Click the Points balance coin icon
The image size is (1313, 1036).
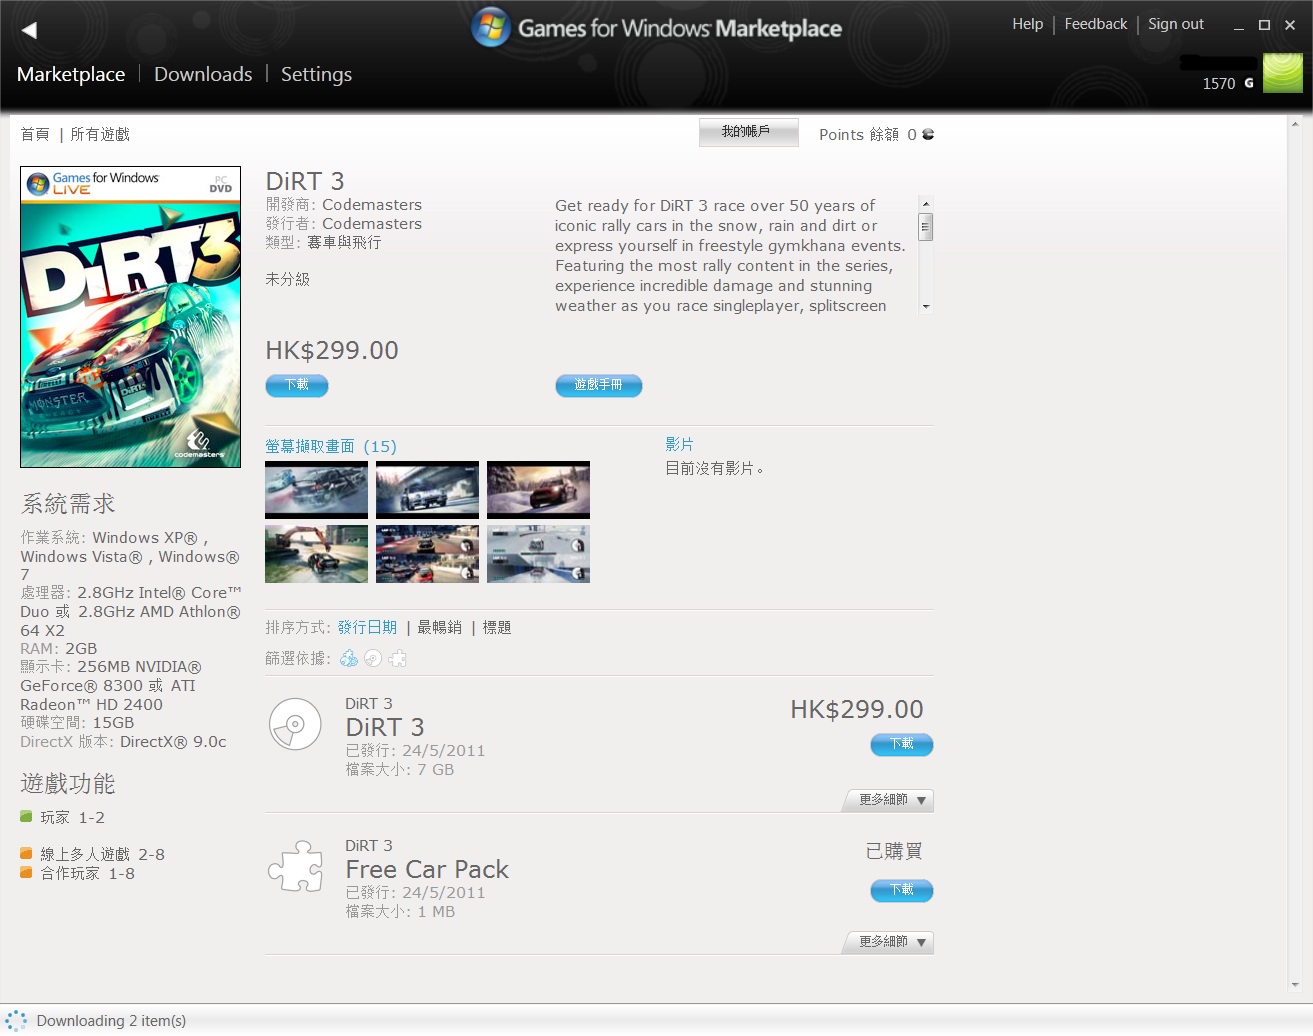click(928, 135)
